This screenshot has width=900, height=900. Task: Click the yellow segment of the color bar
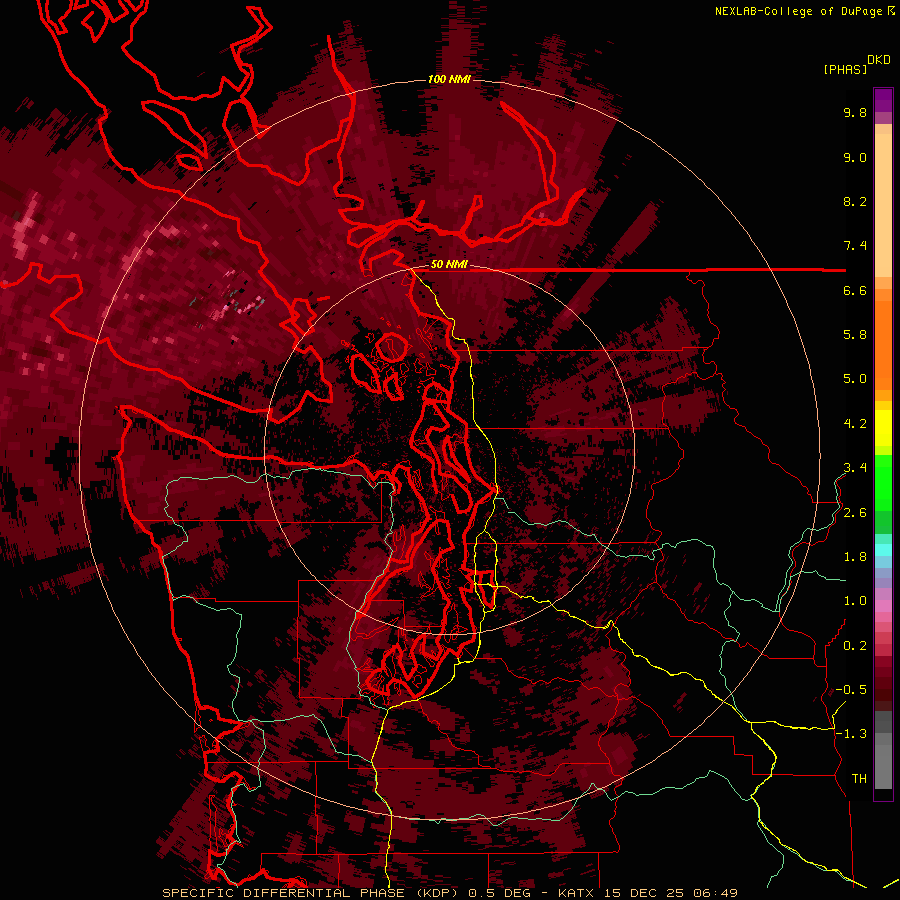coord(883,428)
